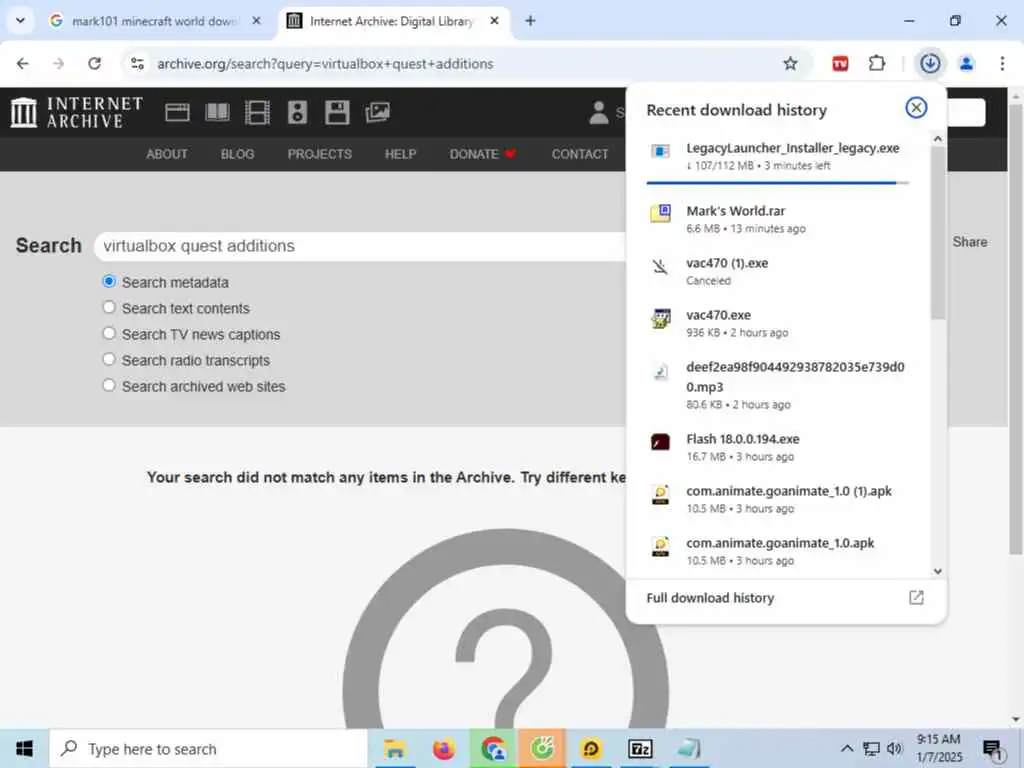Open Flash 18.0.0.194.exe download entry

778,447
